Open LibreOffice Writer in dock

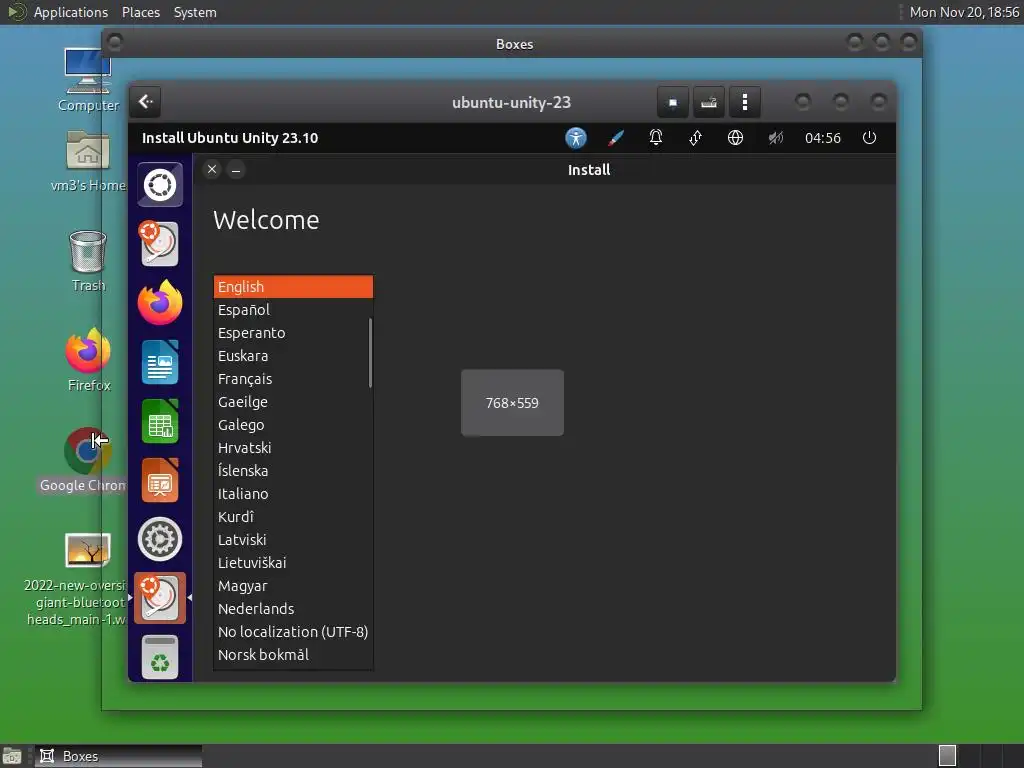pos(160,362)
